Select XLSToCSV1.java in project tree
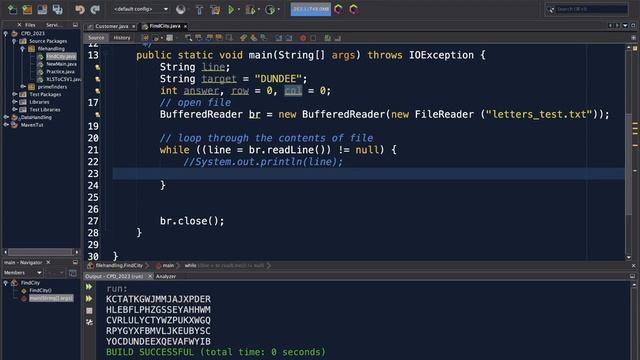 click(x=63, y=79)
